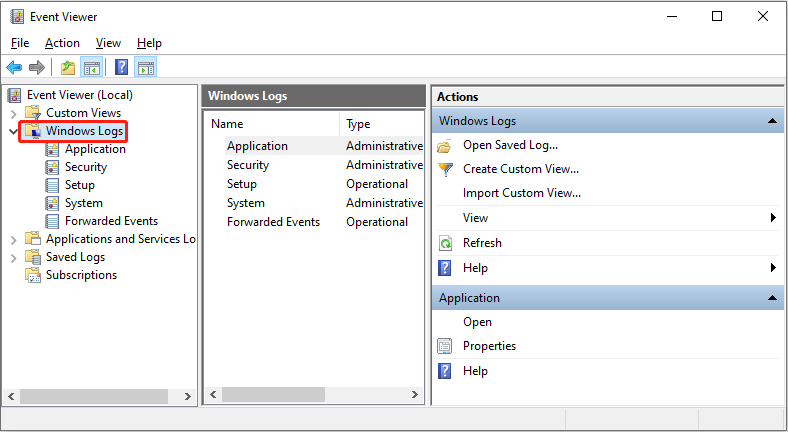Click the Back arrow toolbar icon

(x=14, y=67)
